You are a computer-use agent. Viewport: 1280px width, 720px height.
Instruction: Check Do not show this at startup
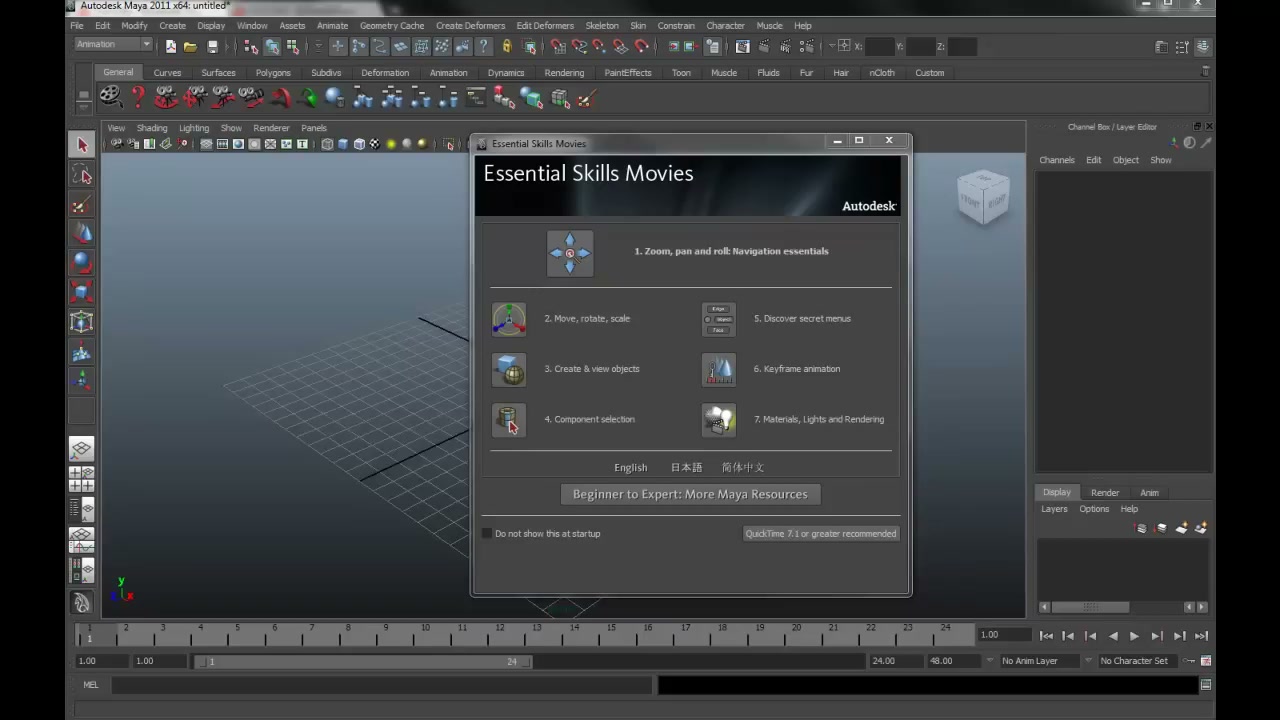(487, 534)
